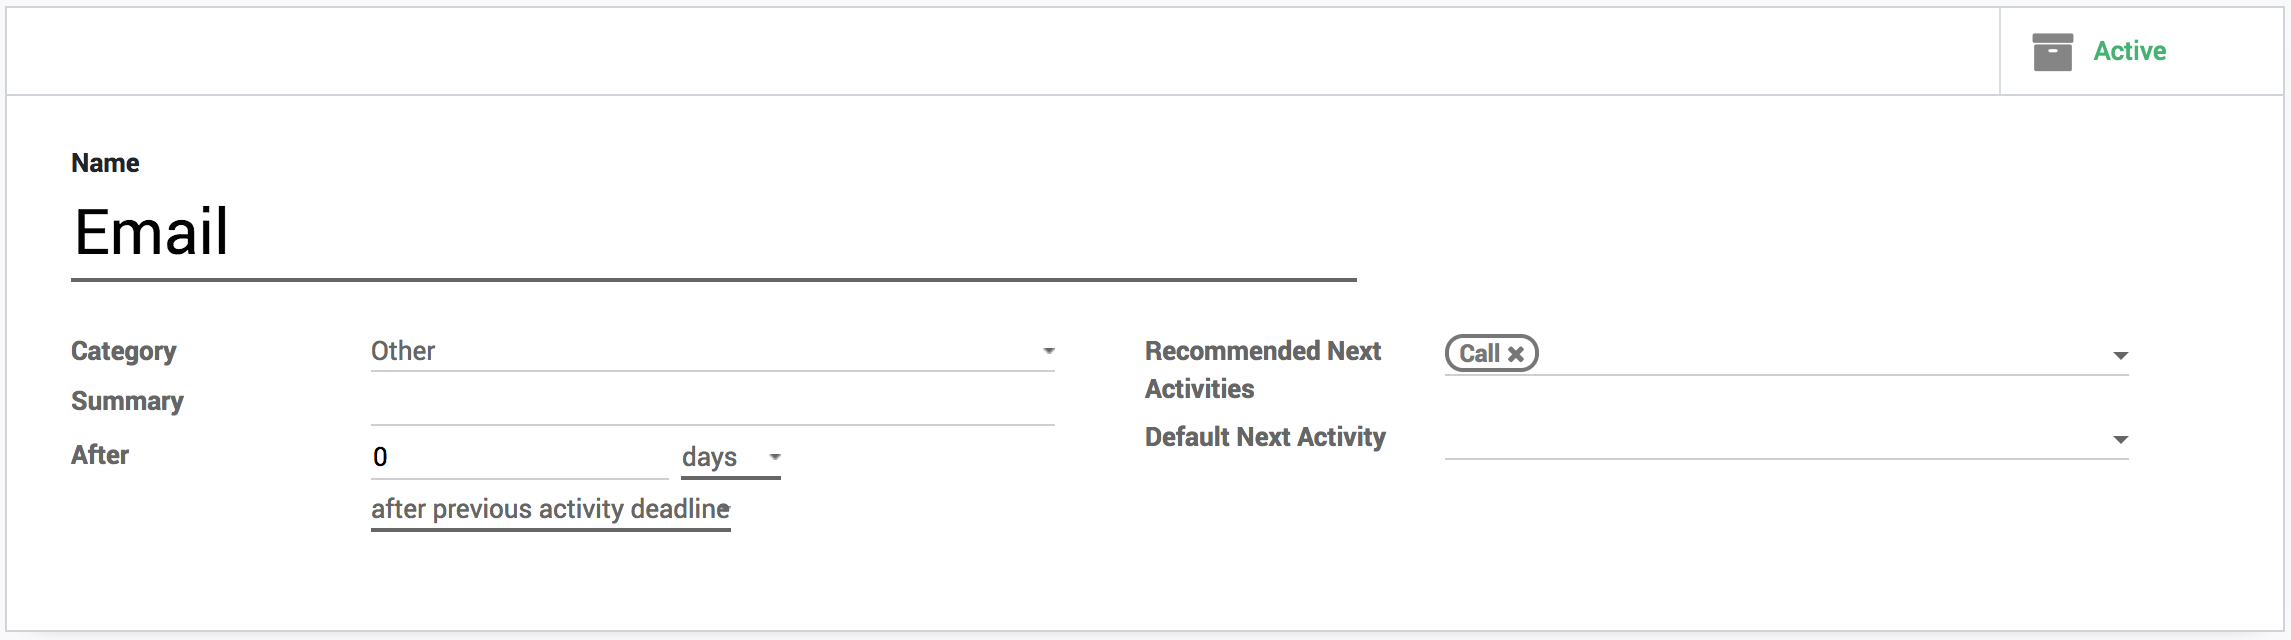Click the Category dropdown caret icon

[x=1049, y=352]
